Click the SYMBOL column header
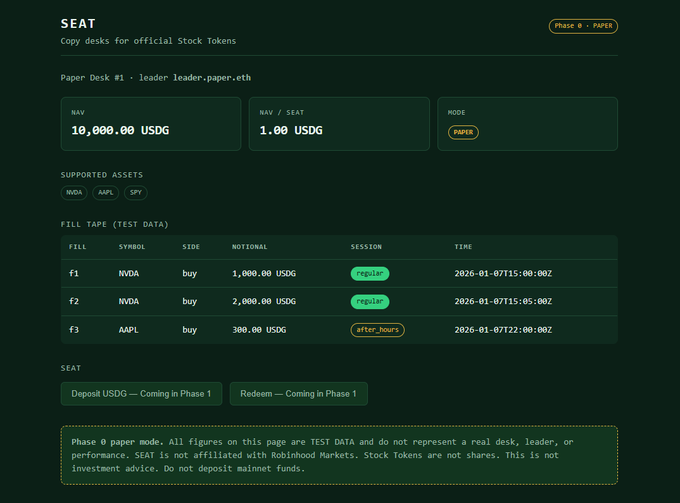 pos(132,247)
